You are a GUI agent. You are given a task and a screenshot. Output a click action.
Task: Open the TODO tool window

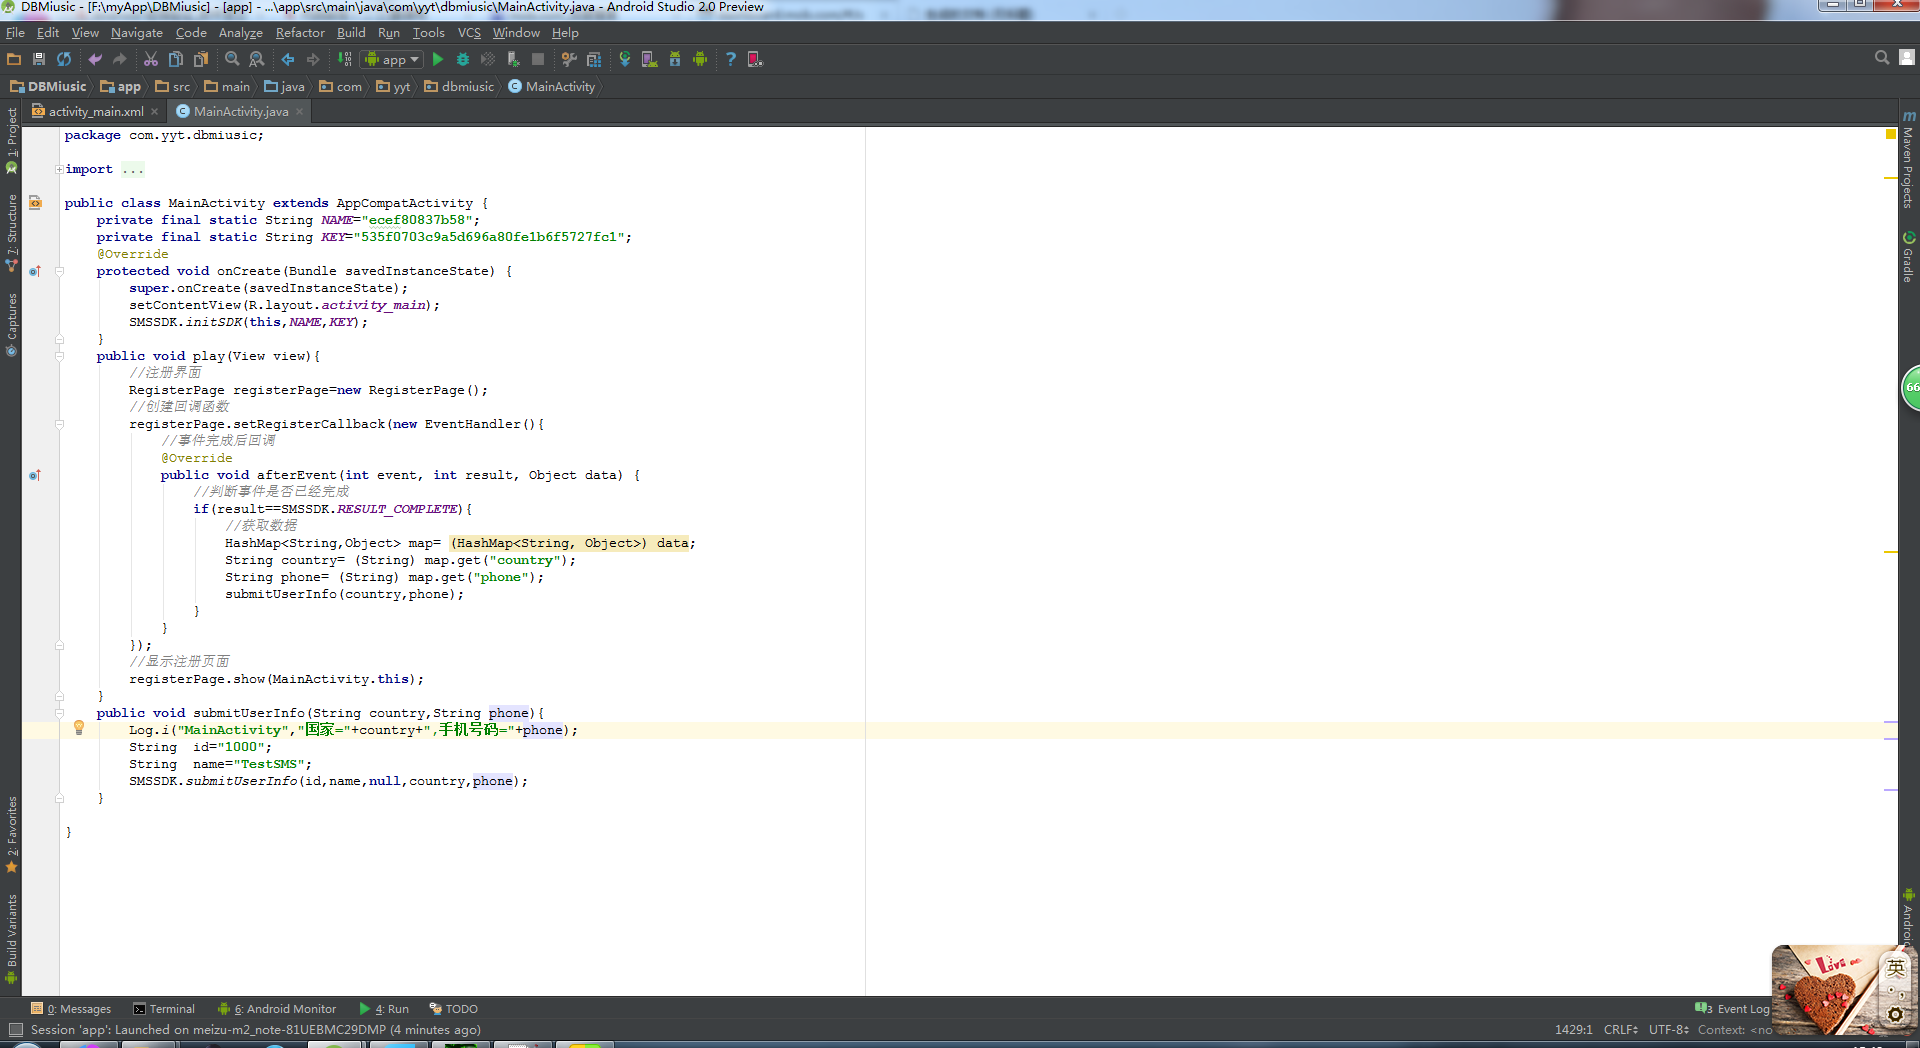click(453, 1009)
